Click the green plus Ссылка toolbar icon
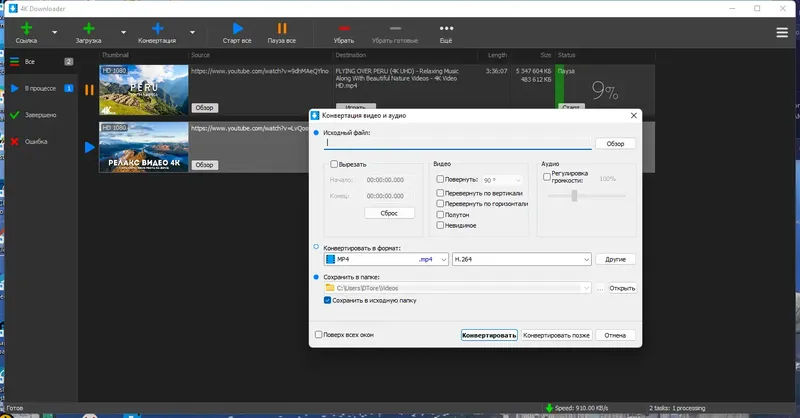 (x=26, y=29)
